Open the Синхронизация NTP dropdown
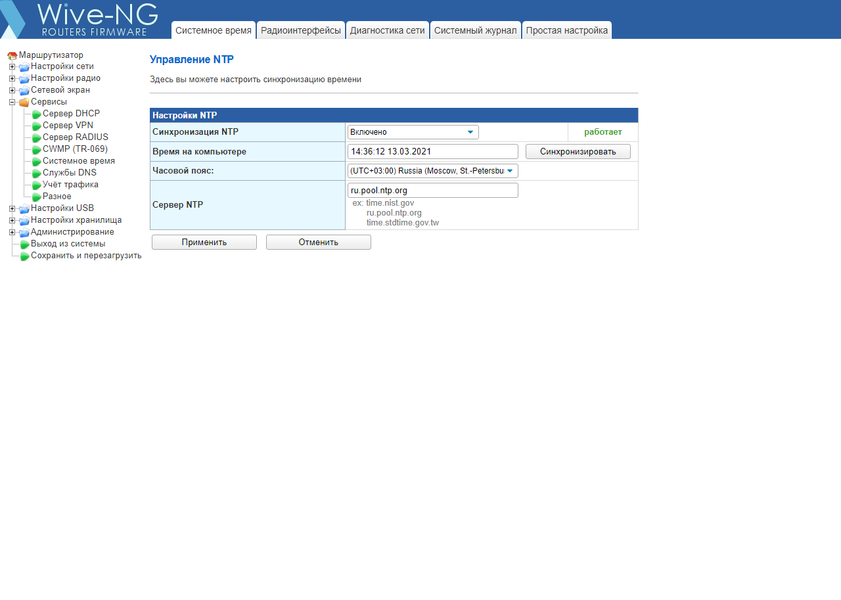Viewport: 841px width, 600px height. click(x=412, y=132)
